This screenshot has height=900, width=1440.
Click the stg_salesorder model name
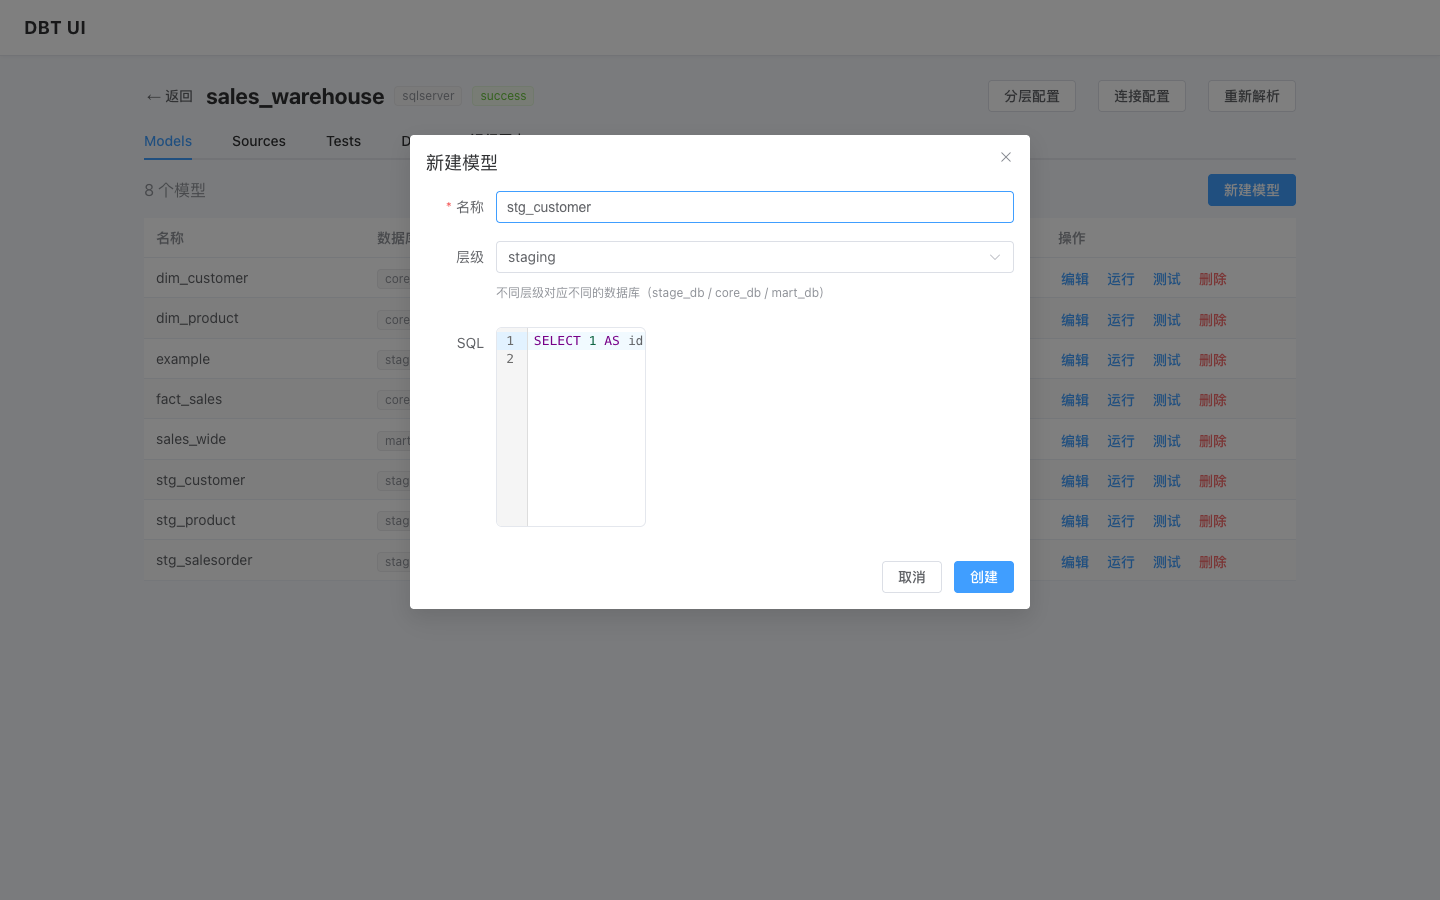[204, 560]
